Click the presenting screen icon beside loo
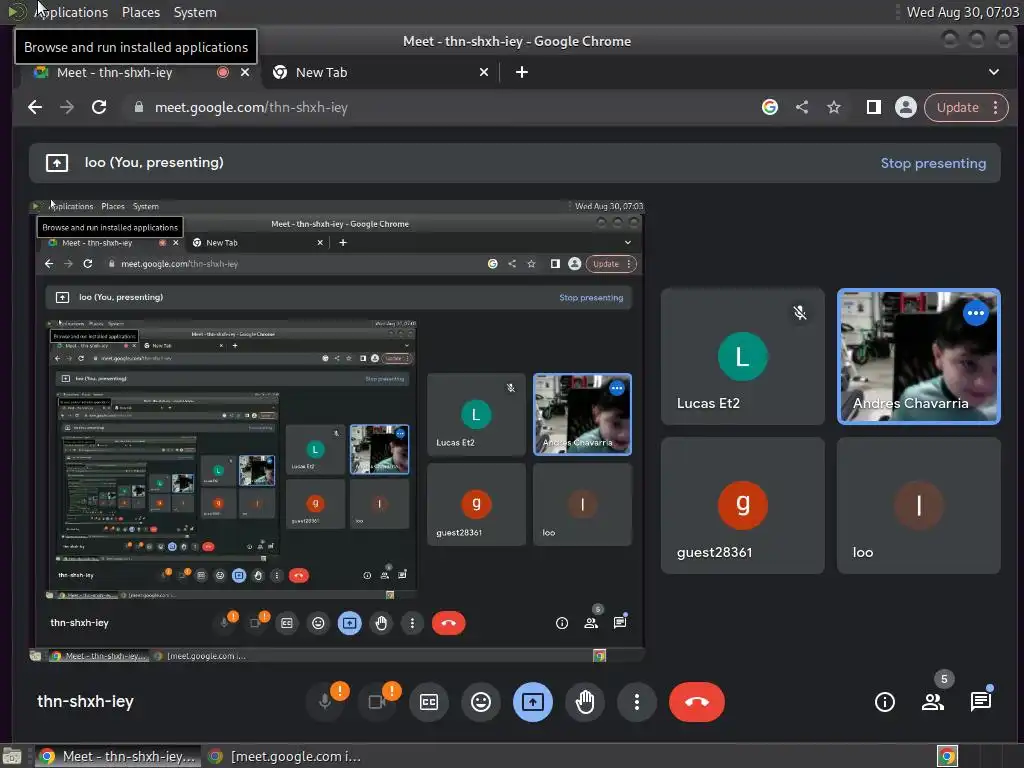The height and width of the screenshot is (768, 1024). tap(57, 163)
